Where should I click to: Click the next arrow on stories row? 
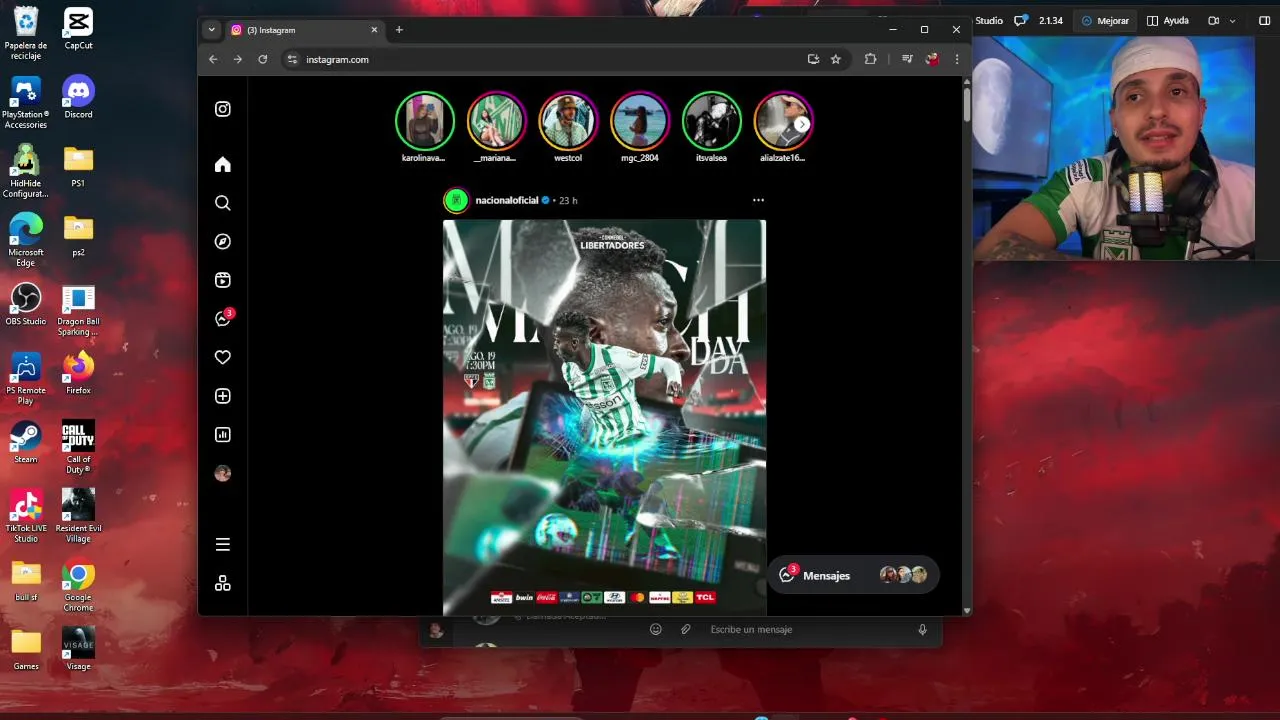coord(802,124)
